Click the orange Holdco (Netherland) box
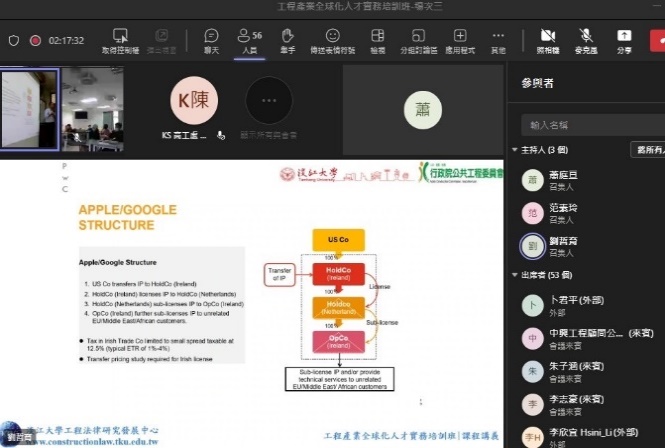 click(x=338, y=308)
